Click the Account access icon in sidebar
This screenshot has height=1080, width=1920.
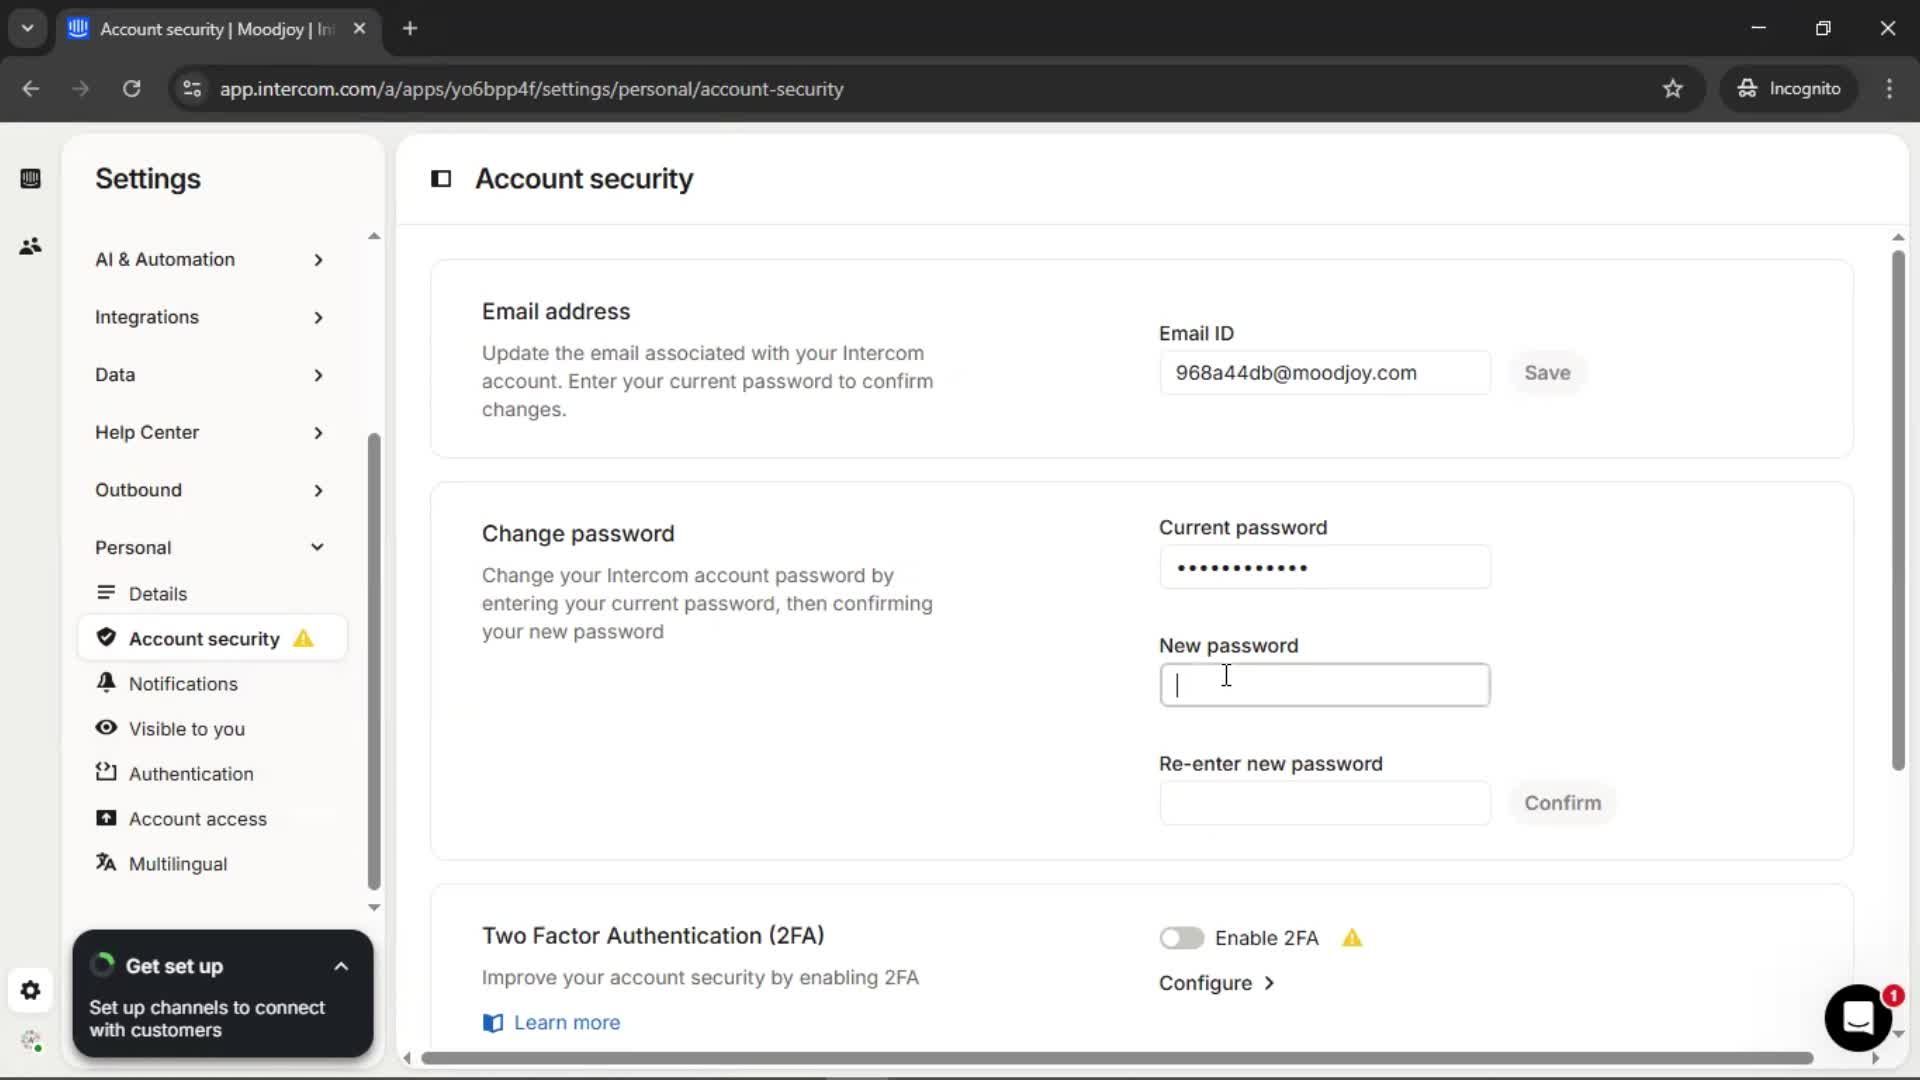106,818
